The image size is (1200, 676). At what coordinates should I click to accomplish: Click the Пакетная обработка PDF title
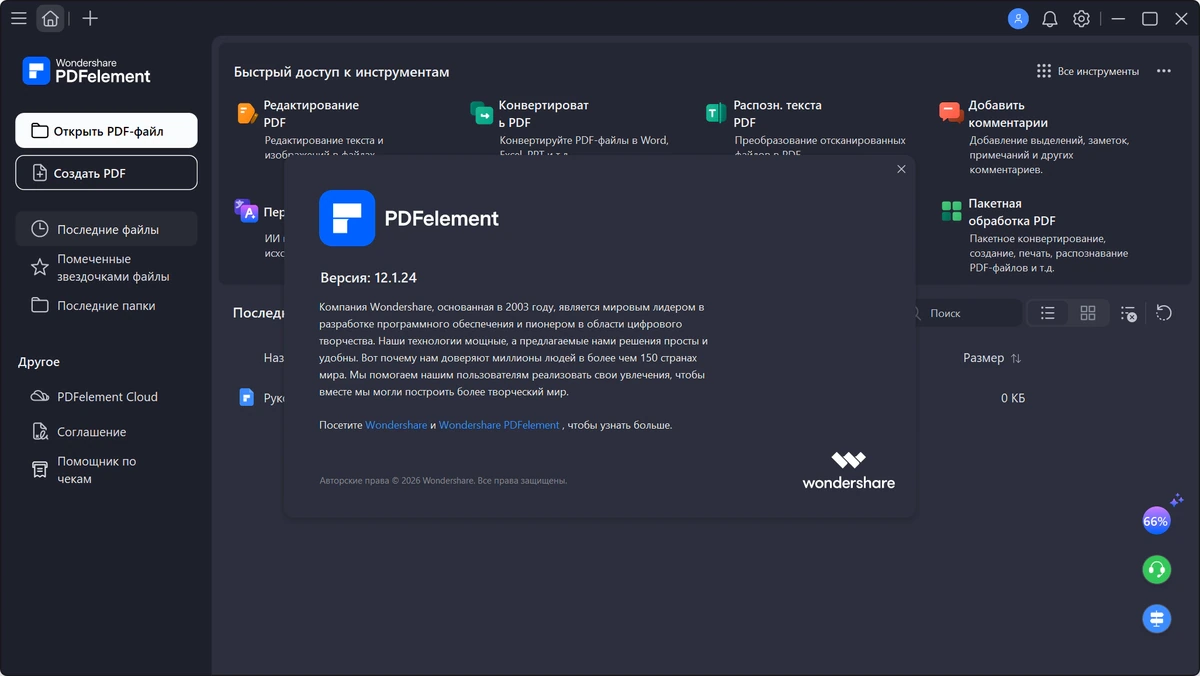pyautogui.click(x=1012, y=212)
